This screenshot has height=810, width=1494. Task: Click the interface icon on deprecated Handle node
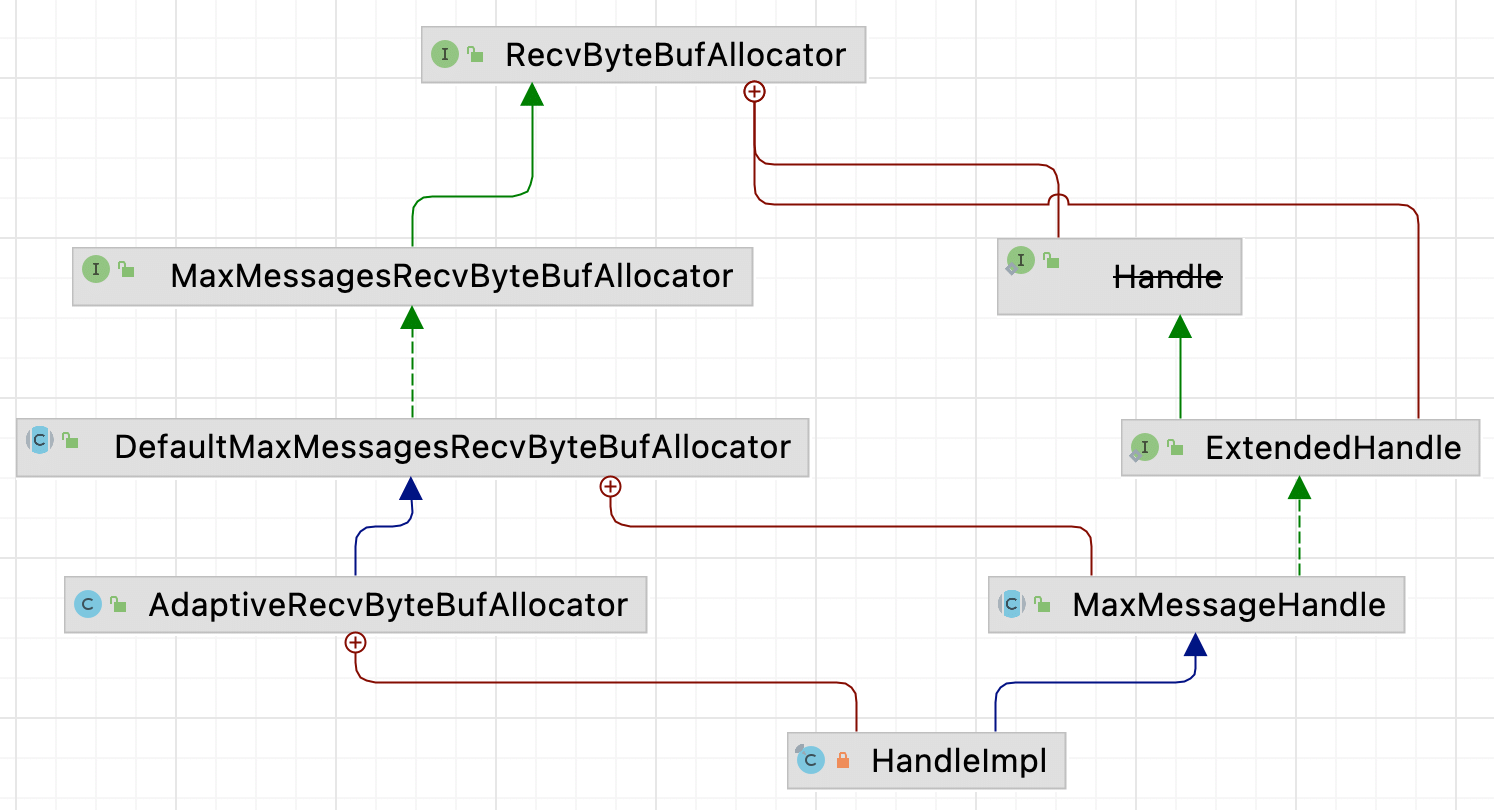(1019, 262)
